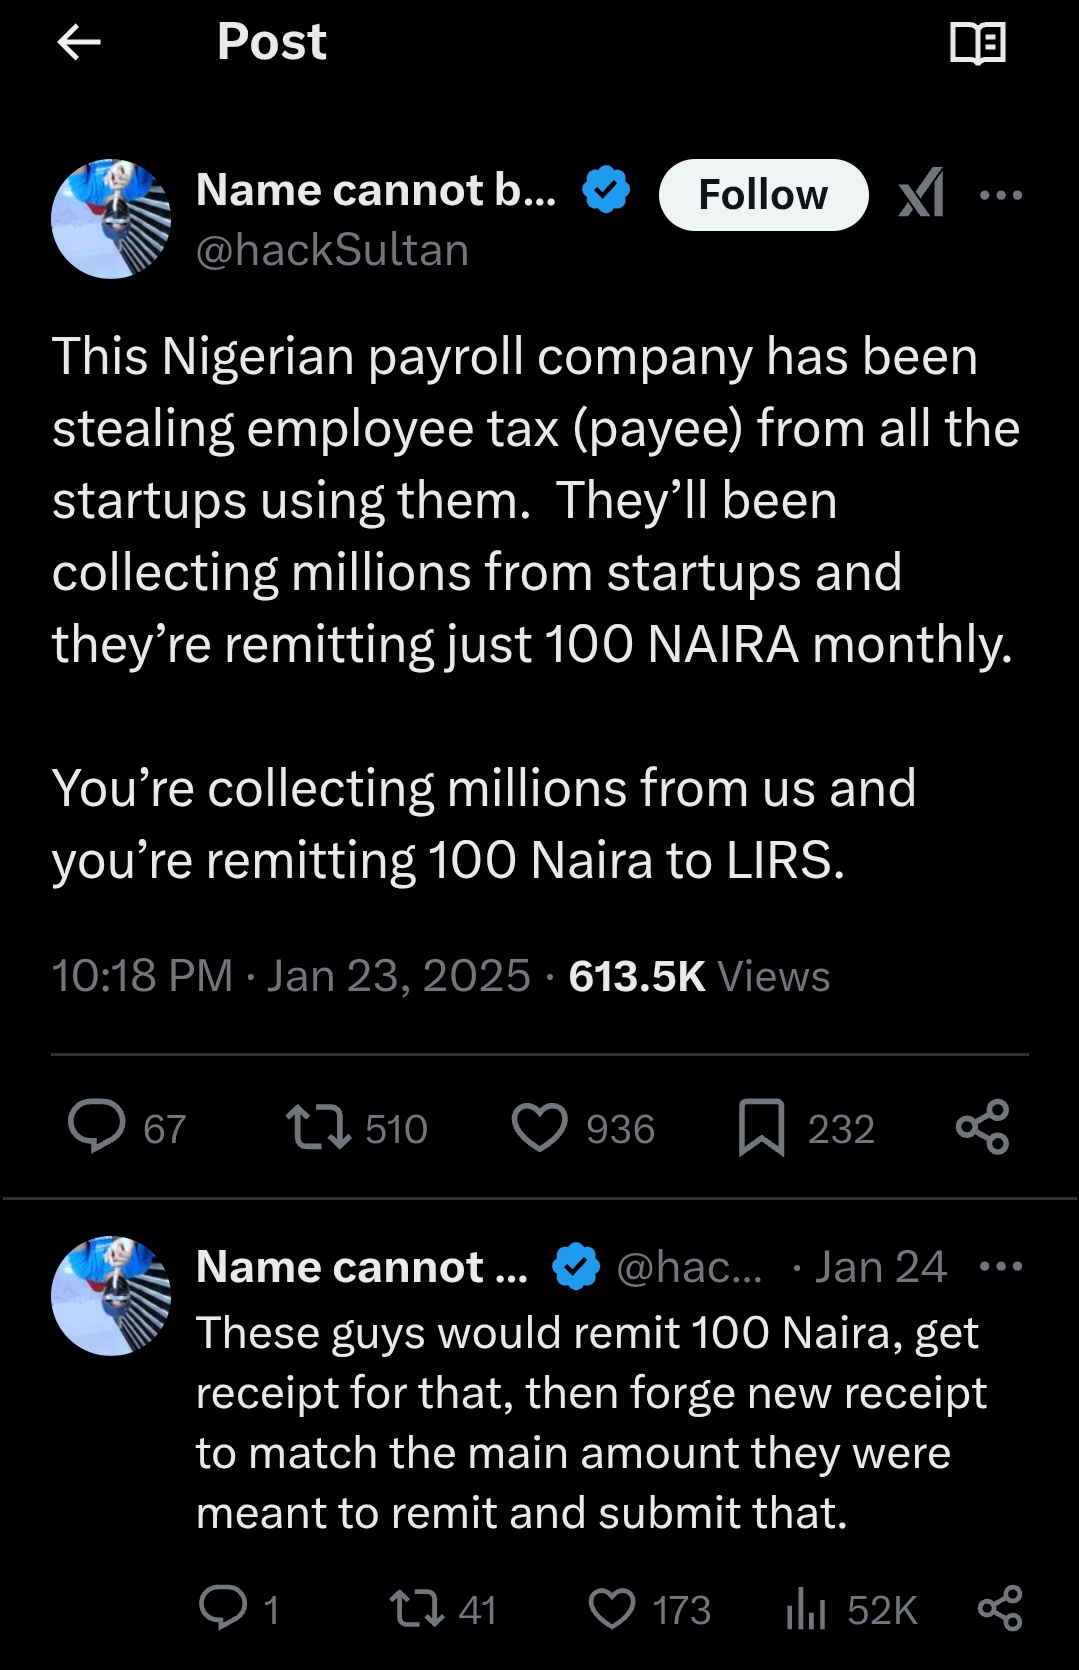Bookmark the post with 232 bookmarks

click(x=761, y=1127)
